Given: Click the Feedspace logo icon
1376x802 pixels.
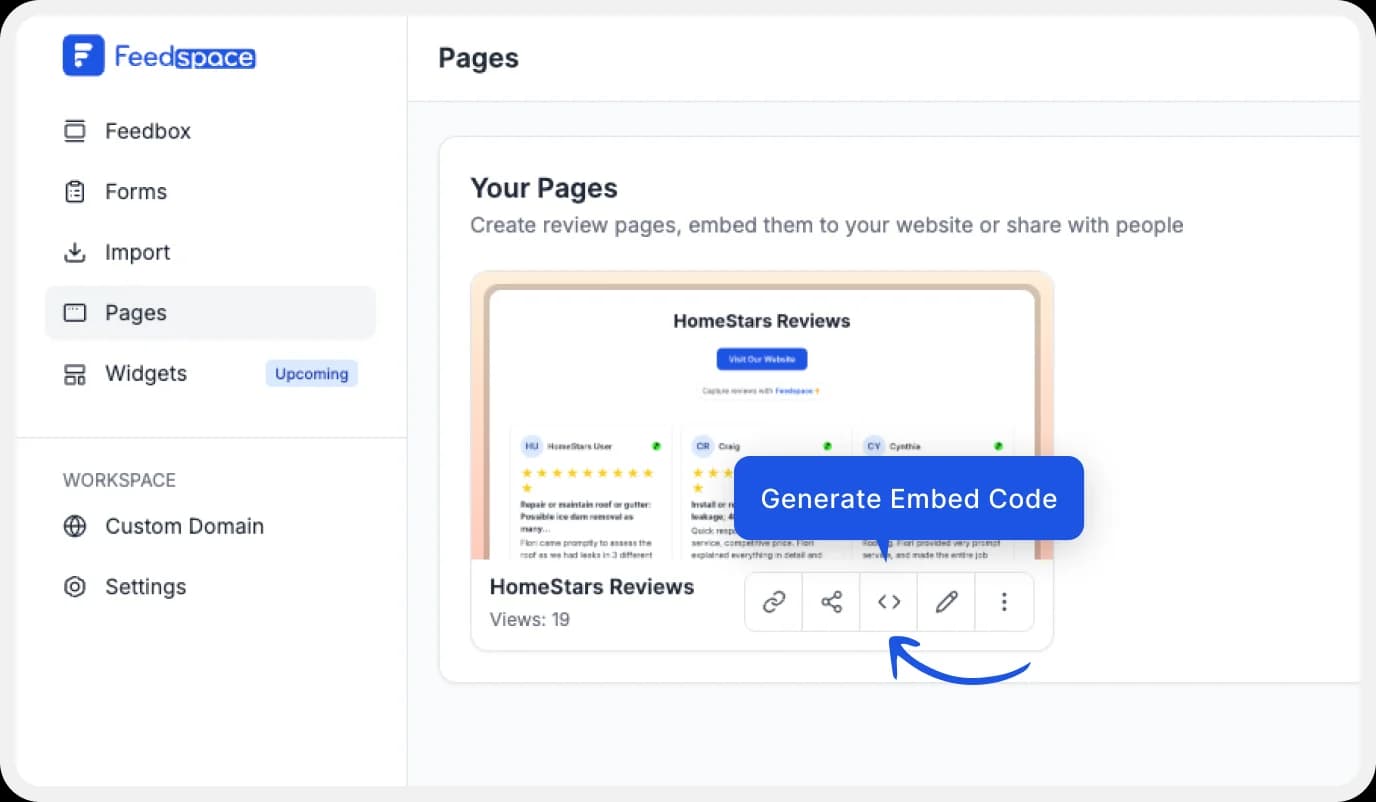Looking at the screenshot, I should click(x=83, y=56).
